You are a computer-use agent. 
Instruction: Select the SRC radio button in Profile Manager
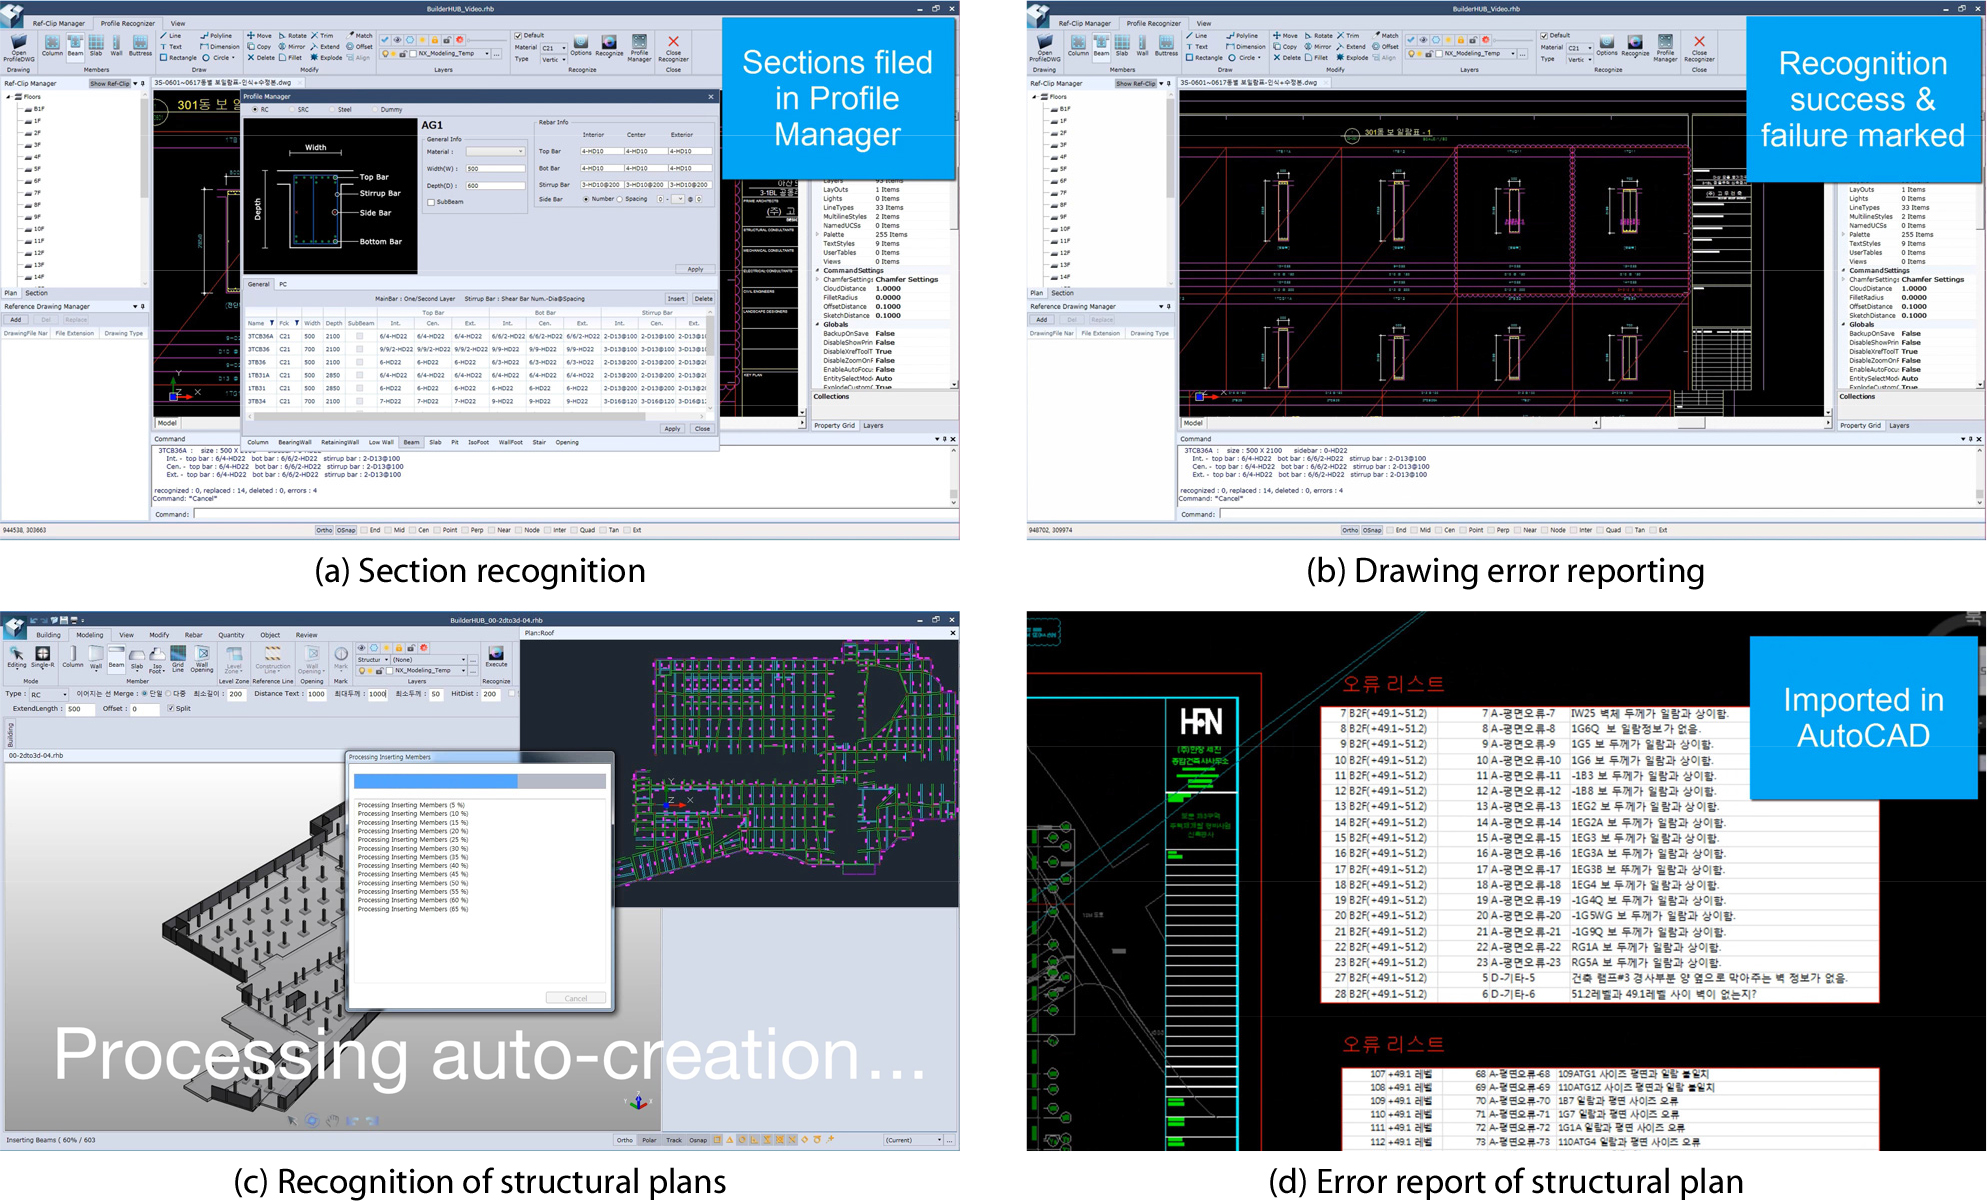tap(292, 109)
